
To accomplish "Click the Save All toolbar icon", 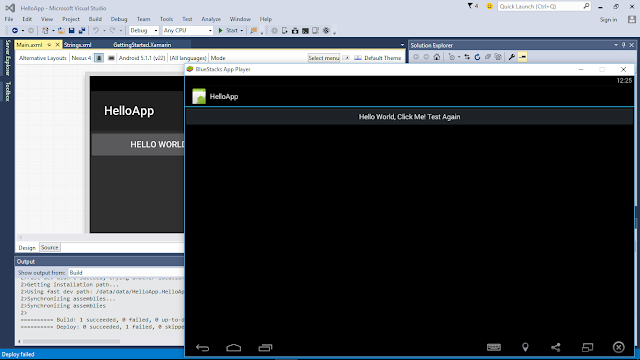I will (x=82, y=31).
